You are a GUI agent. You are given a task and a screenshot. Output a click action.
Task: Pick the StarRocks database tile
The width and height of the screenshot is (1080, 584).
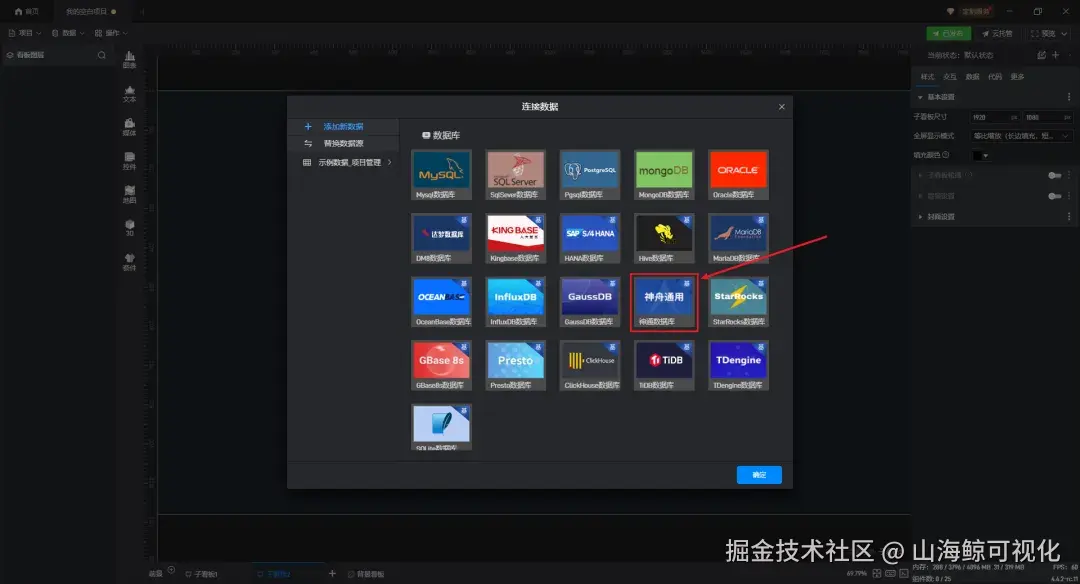[738, 302]
